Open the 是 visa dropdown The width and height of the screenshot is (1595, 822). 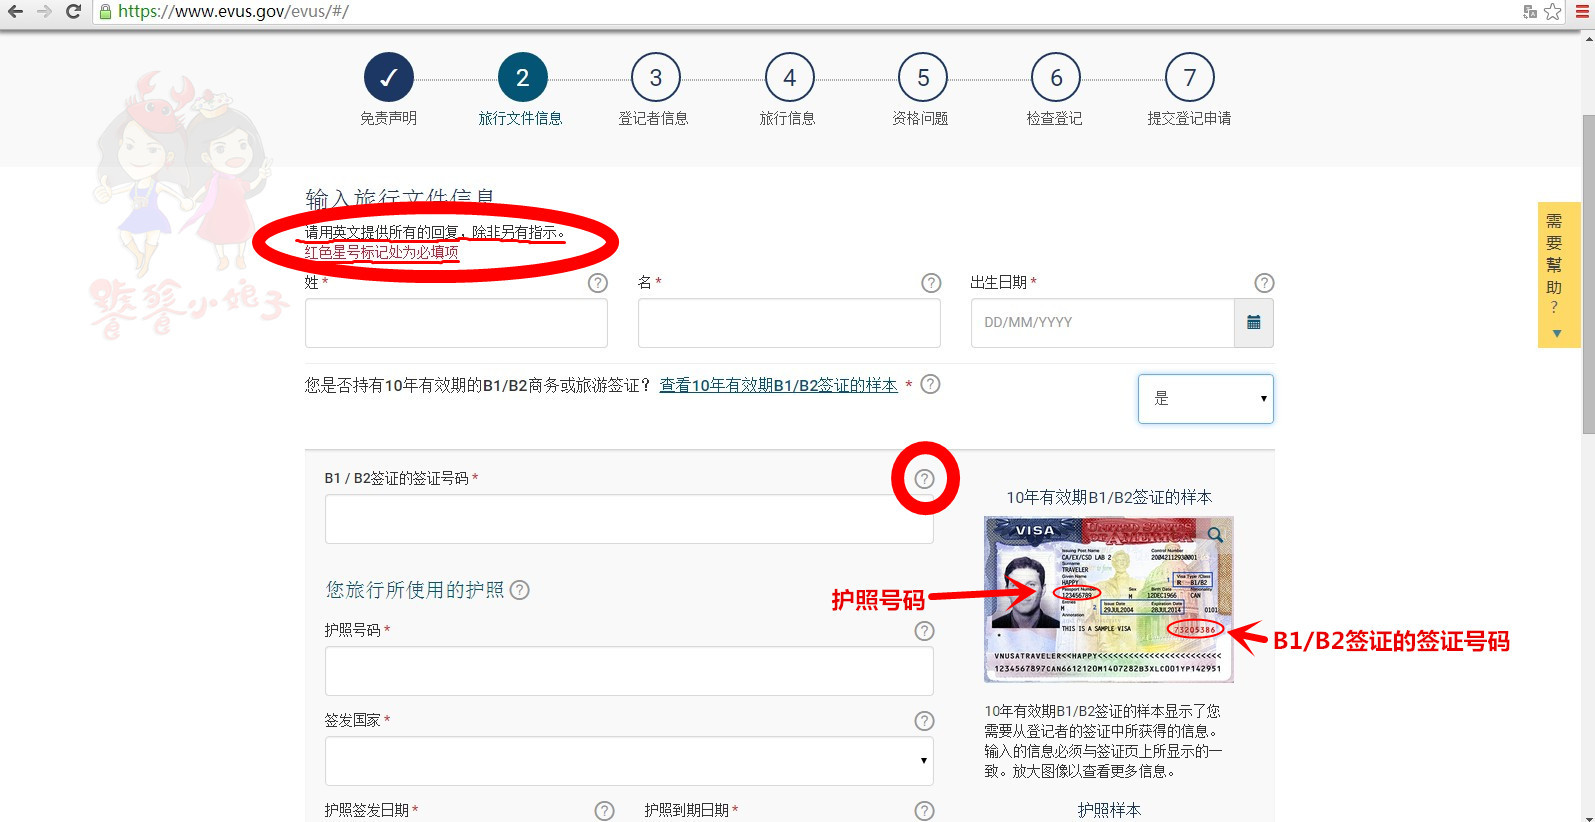click(x=1205, y=399)
